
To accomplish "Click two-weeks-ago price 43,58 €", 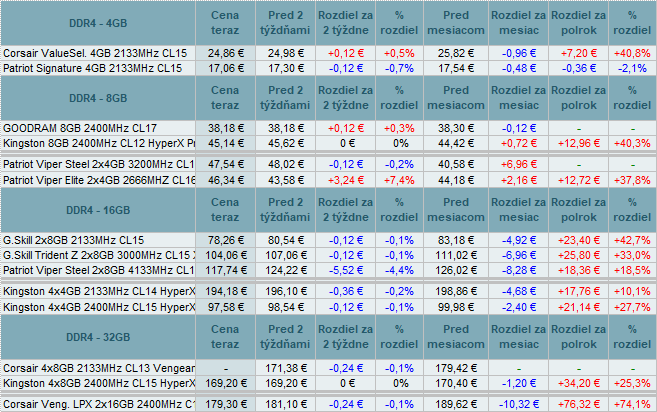I will tap(286, 180).
